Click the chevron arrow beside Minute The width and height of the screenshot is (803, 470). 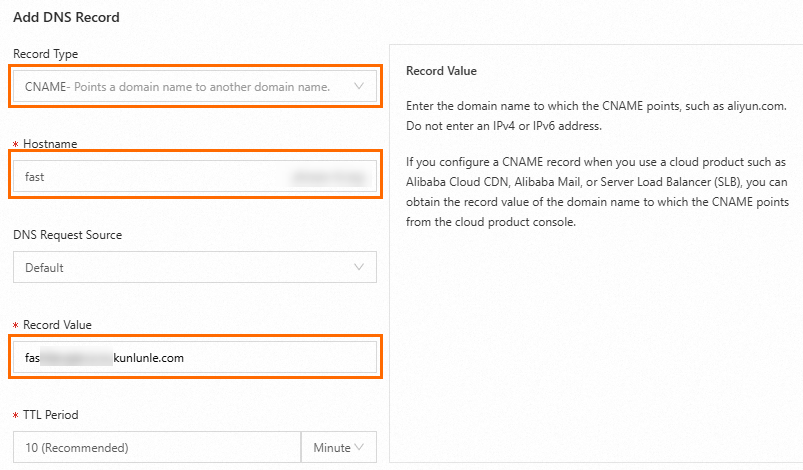tap(359, 448)
